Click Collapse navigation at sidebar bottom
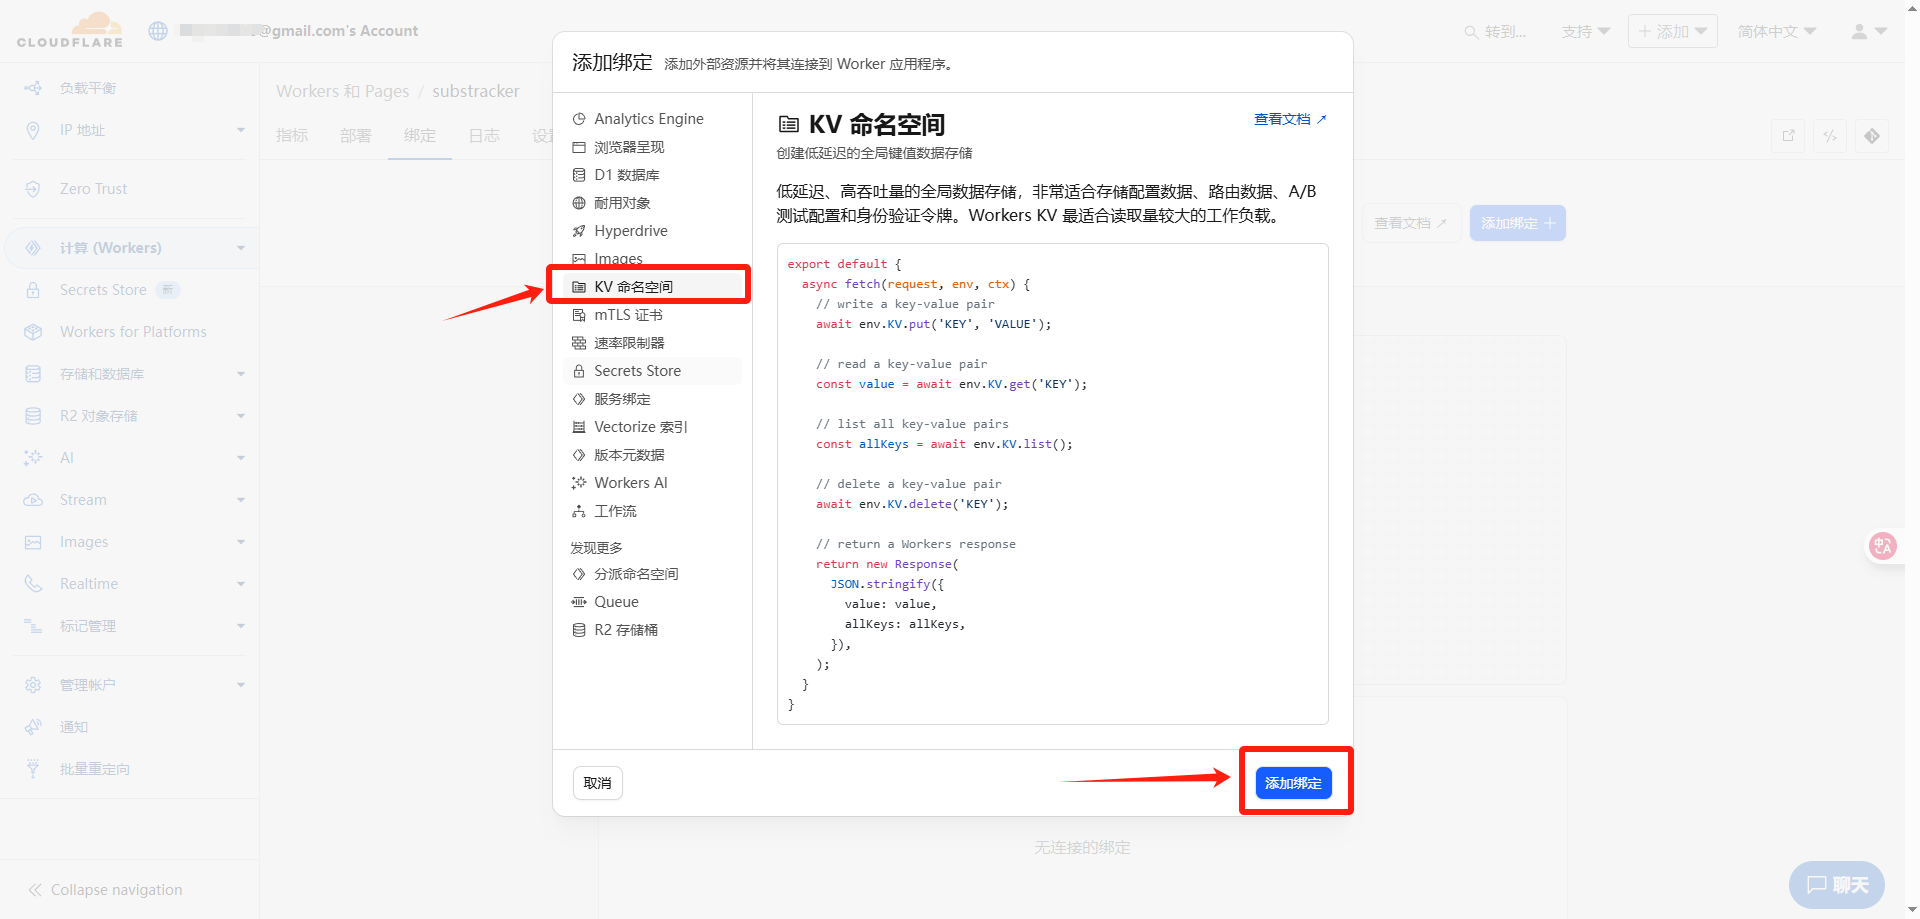This screenshot has height=919, width=1920. [105, 890]
